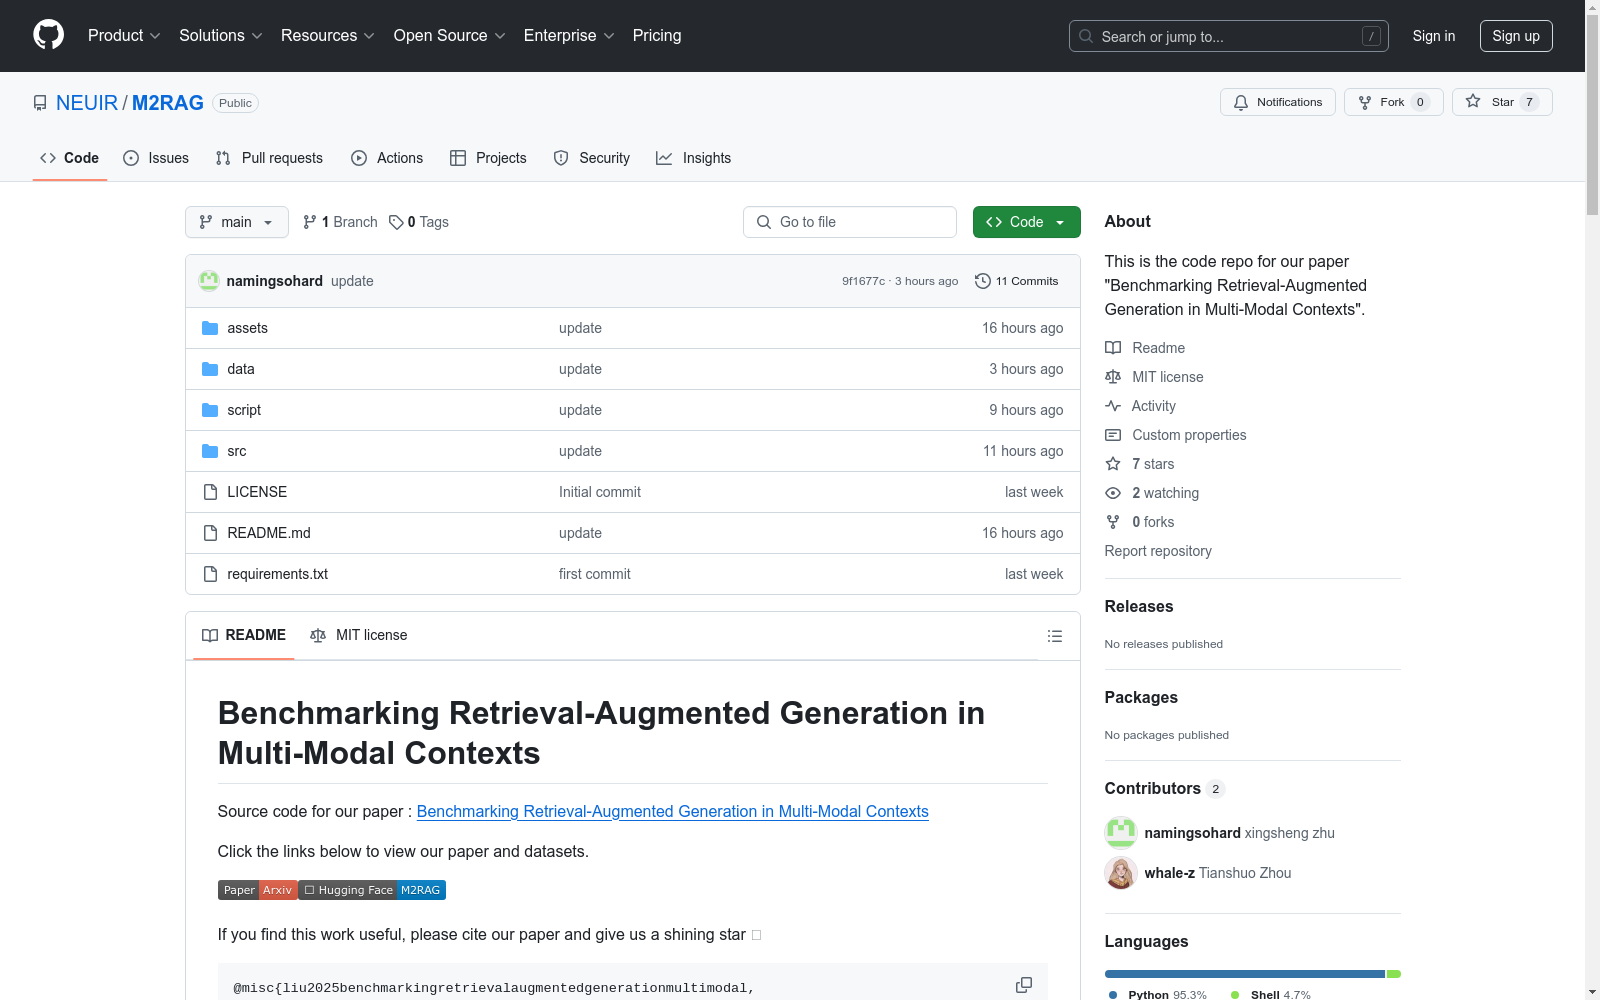1600x1000 pixels.
Task: Switch to the Security tab
Action: click(x=592, y=158)
